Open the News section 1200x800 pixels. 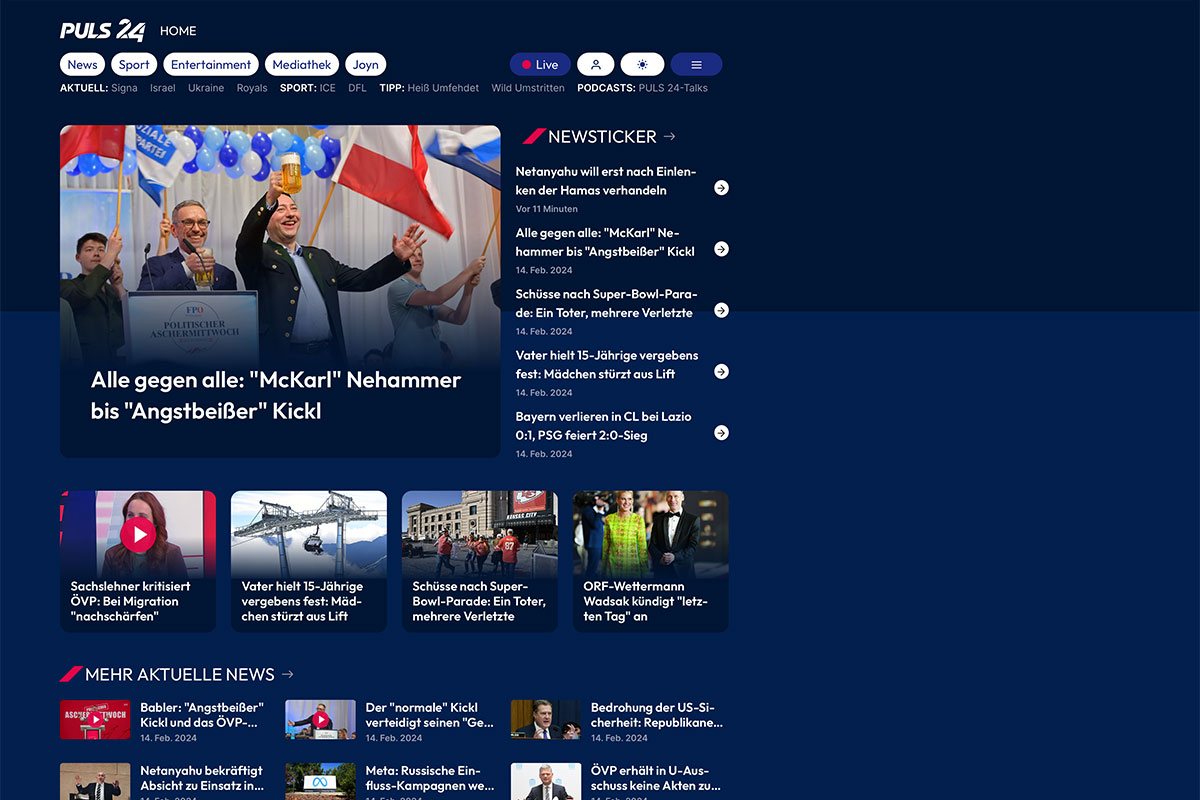[82, 65]
